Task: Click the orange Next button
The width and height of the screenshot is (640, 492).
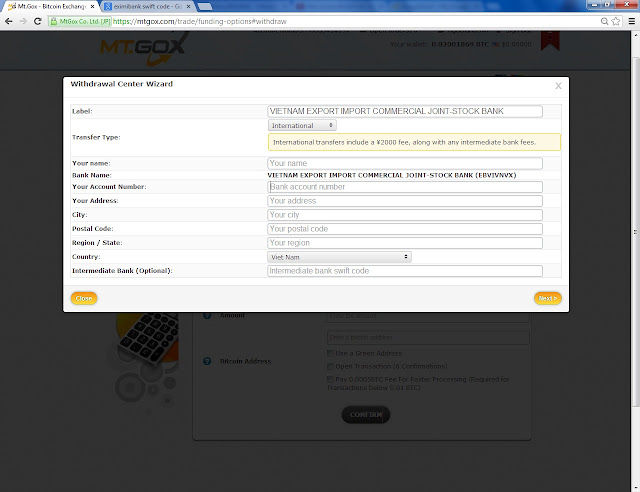Action: (x=548, y=298)
